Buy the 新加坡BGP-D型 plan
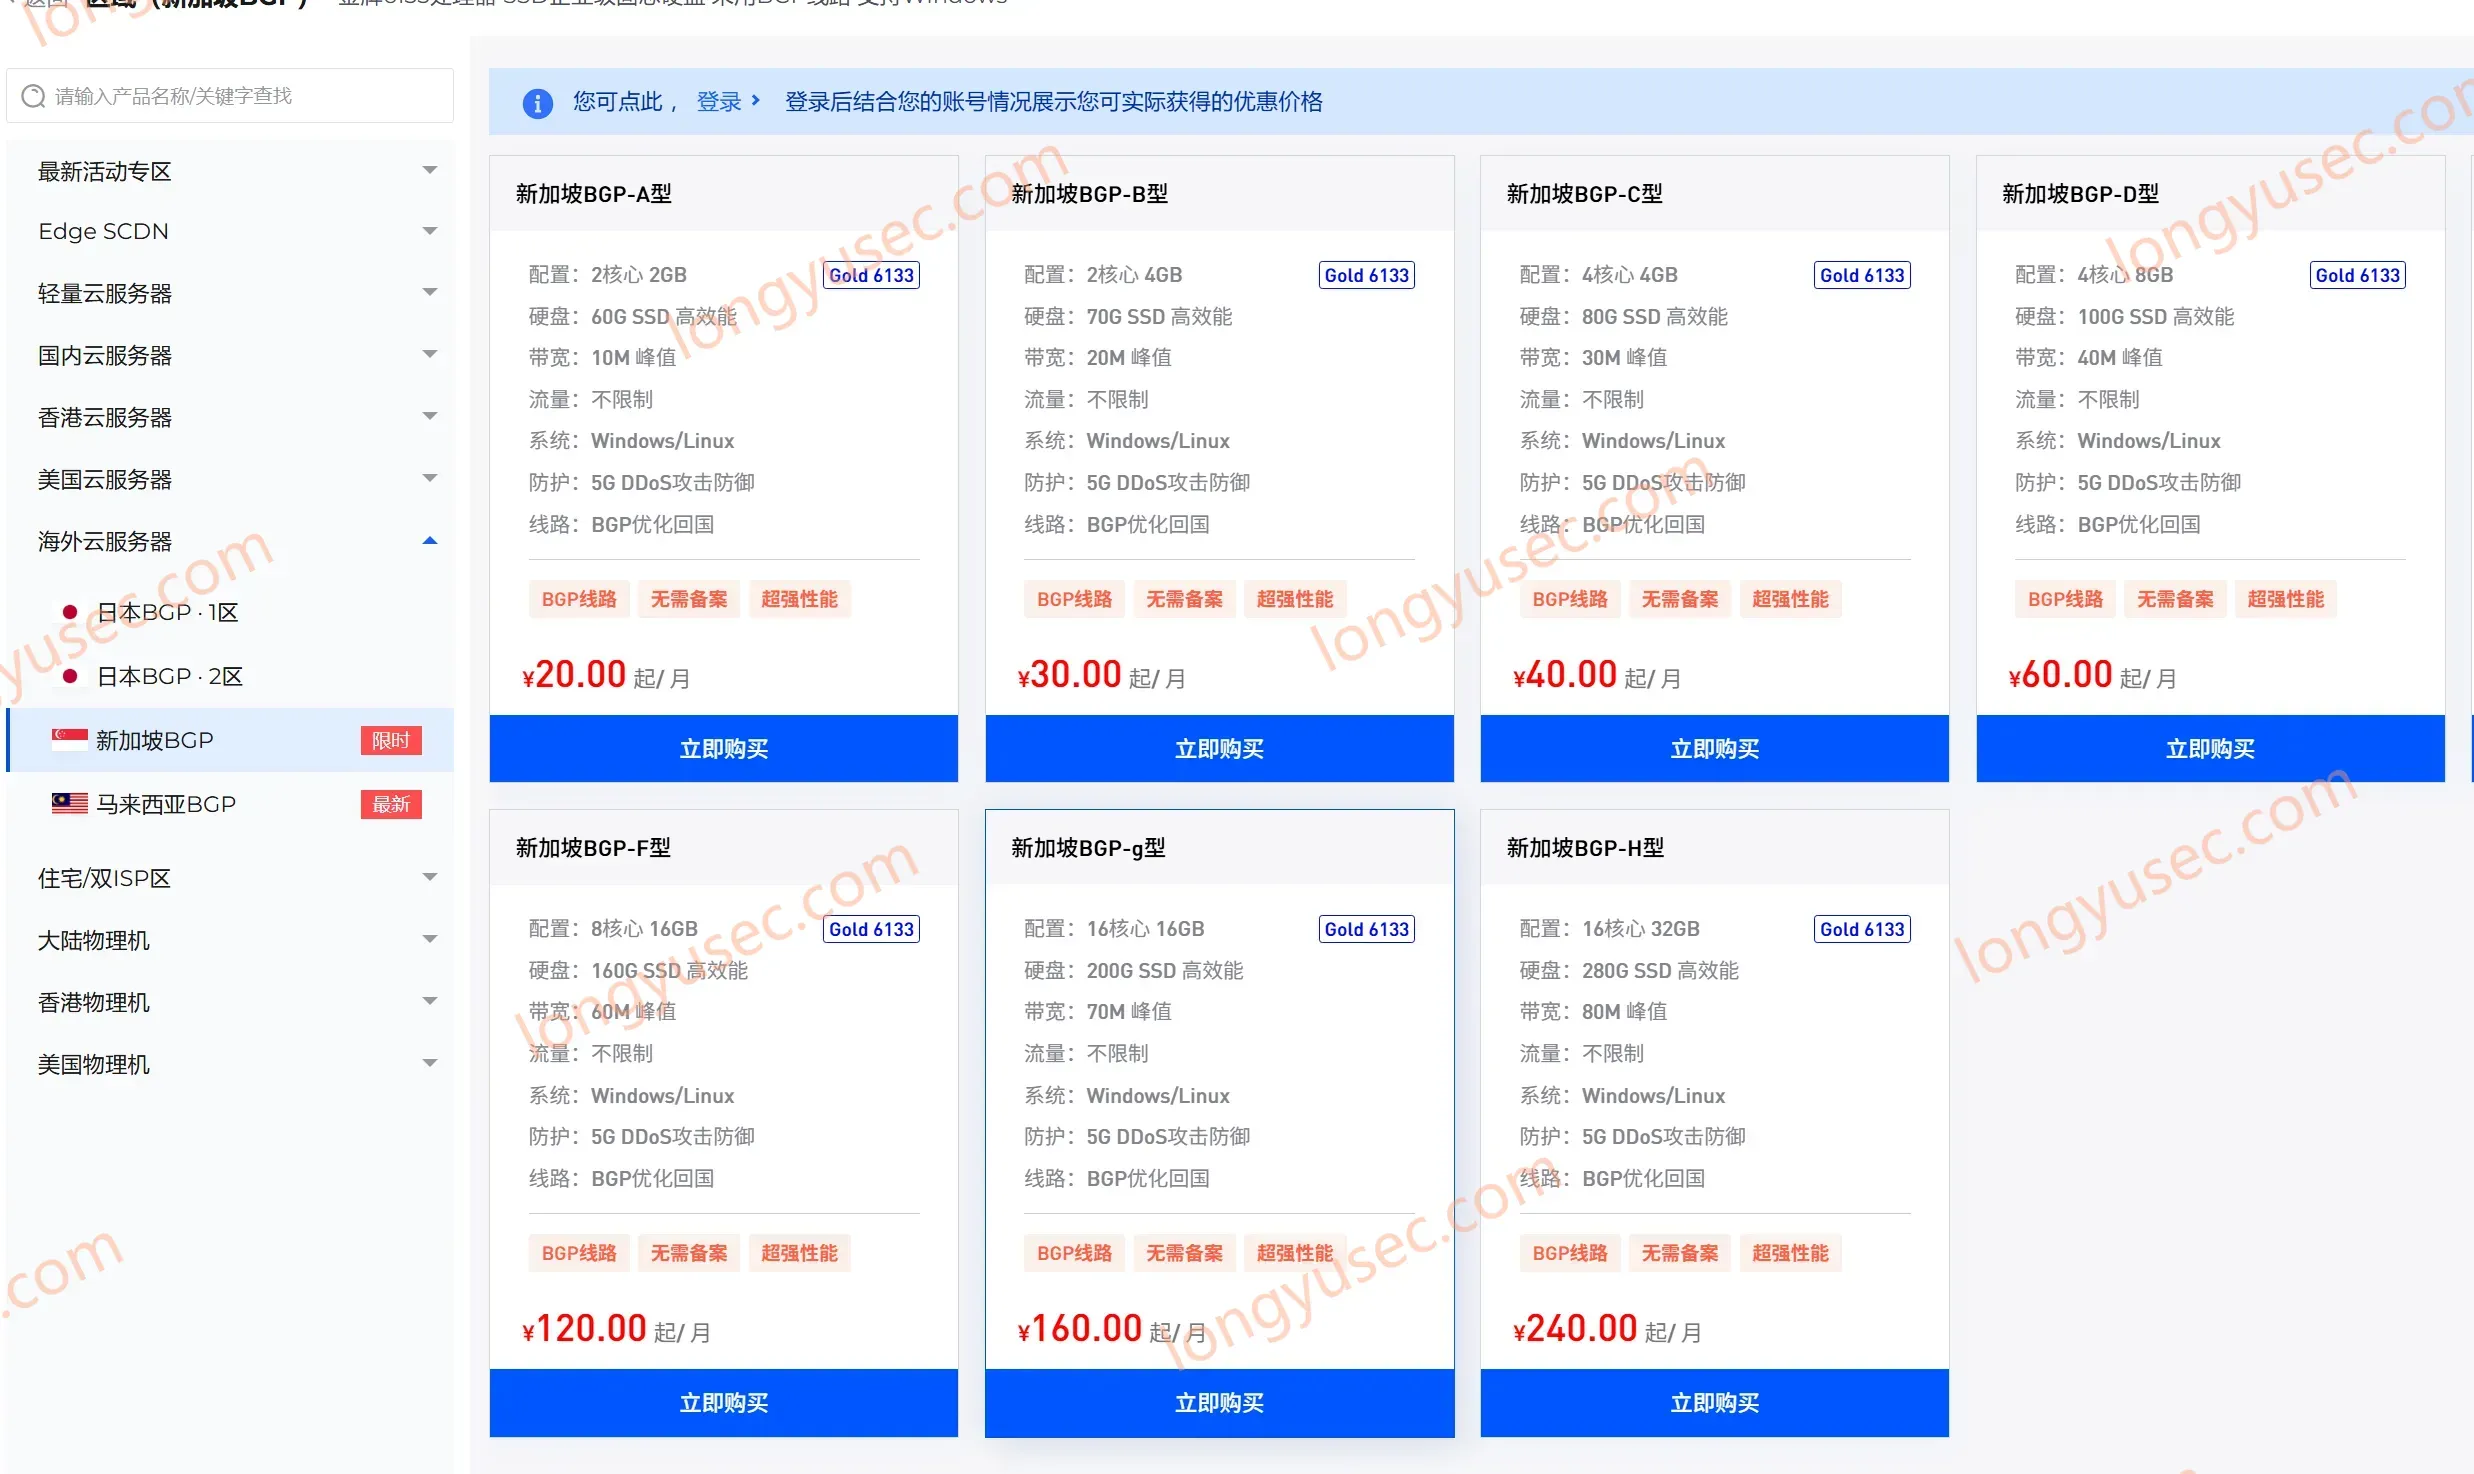Screen dimensions: 2474x1474 click(x=2210, y=749)
